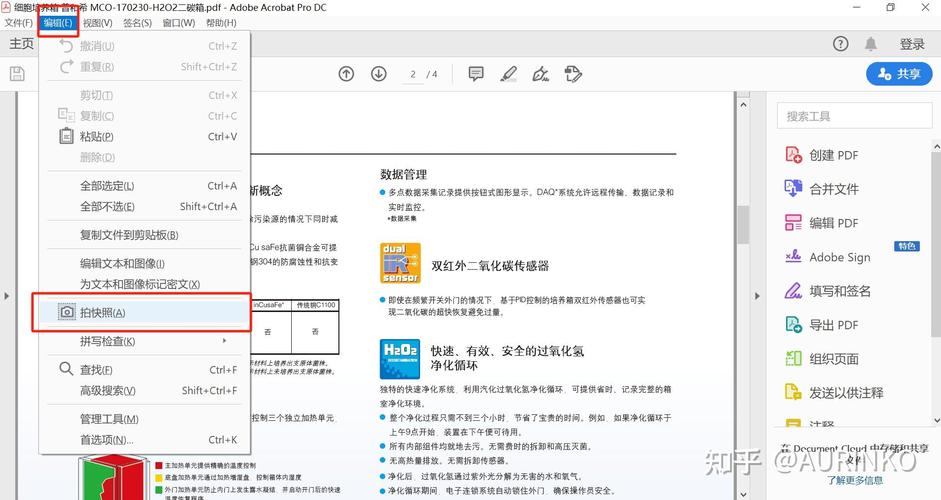Open the 填写和签名 tool
The image size is (941, 500).
(x=828, y=291)
